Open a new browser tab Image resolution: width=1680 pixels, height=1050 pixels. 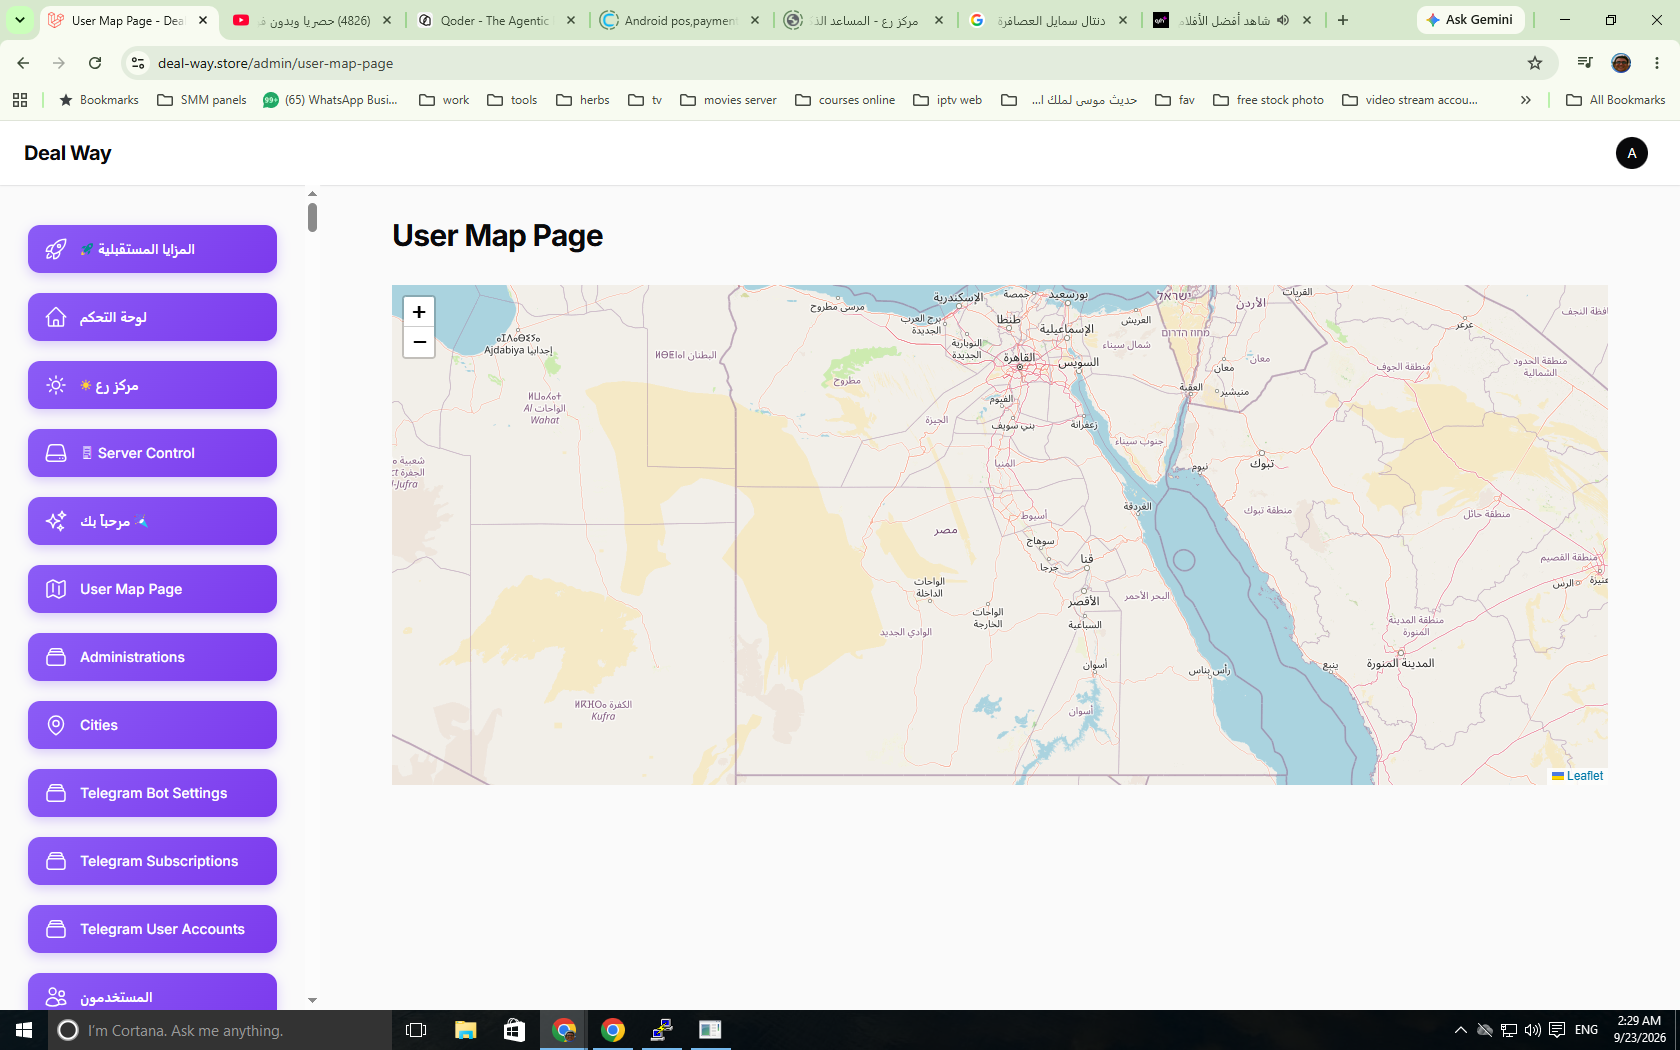pos(1343,20)
